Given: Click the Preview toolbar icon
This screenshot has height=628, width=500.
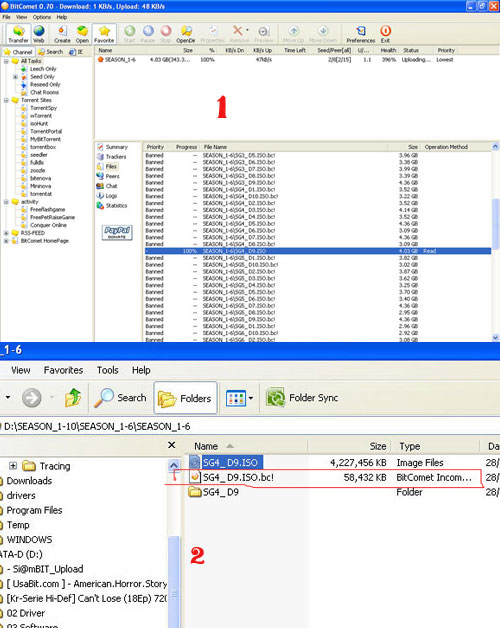Looking at the screenshot, I should [263, 34].
